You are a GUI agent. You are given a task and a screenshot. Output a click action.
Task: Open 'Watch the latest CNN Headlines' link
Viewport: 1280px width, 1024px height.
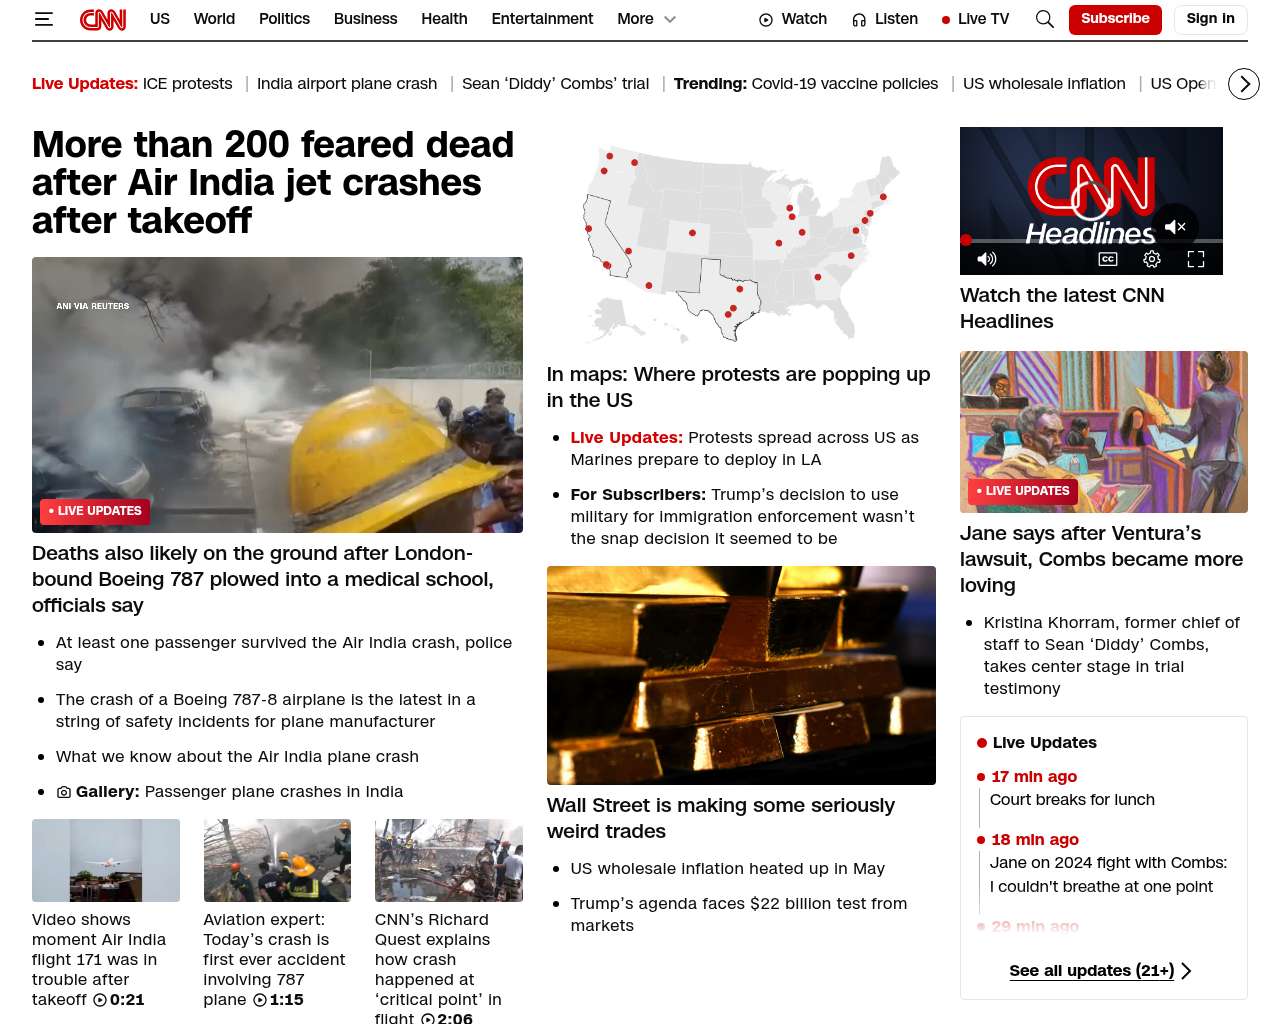point(1062,308)
